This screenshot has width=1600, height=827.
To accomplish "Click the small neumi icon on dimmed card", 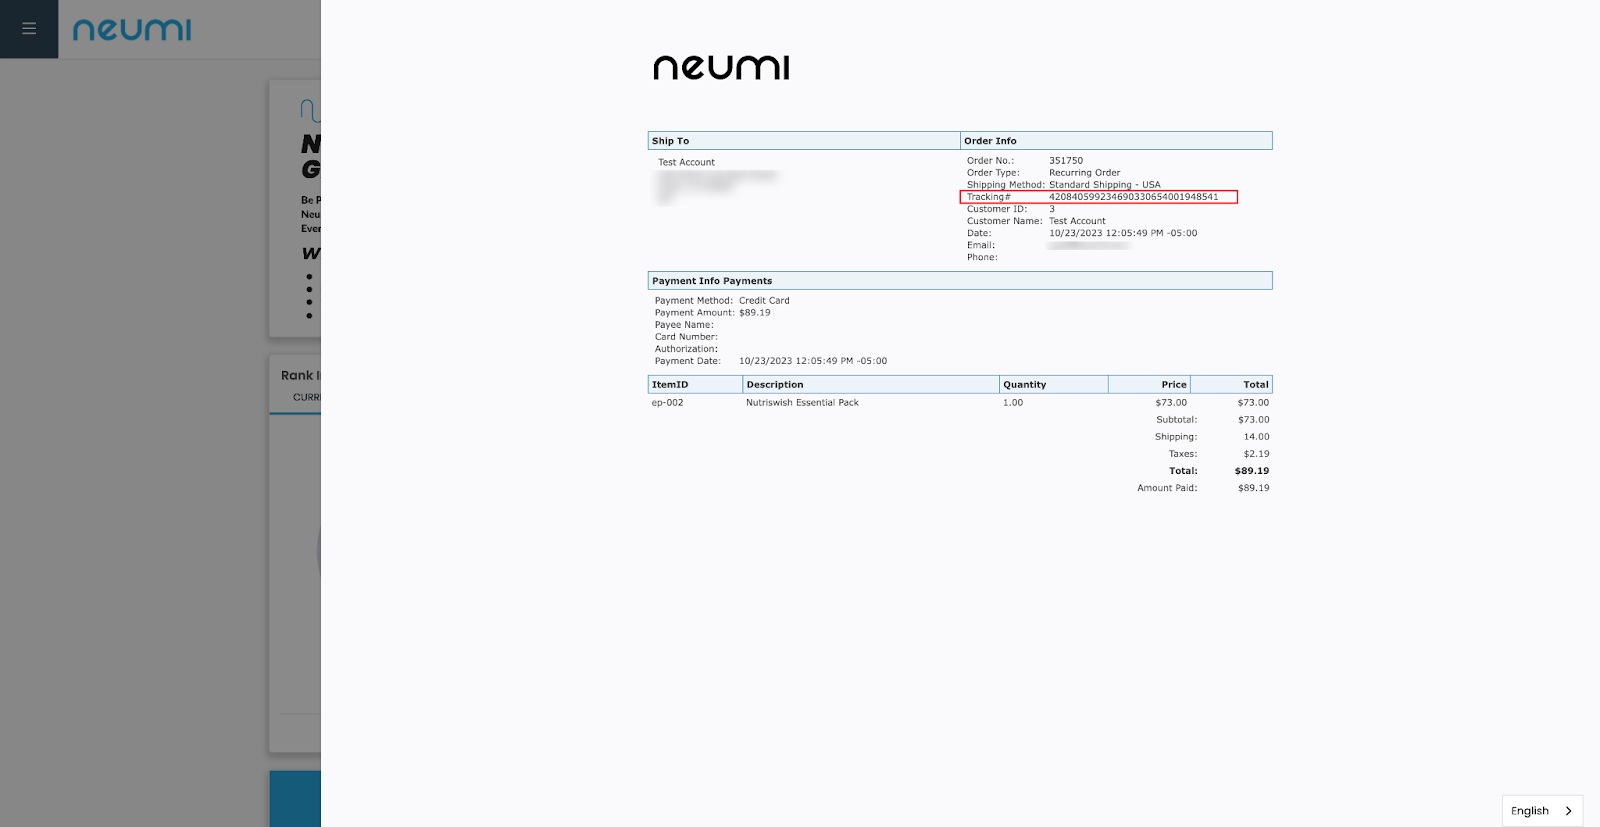I will tap(310, 109).
